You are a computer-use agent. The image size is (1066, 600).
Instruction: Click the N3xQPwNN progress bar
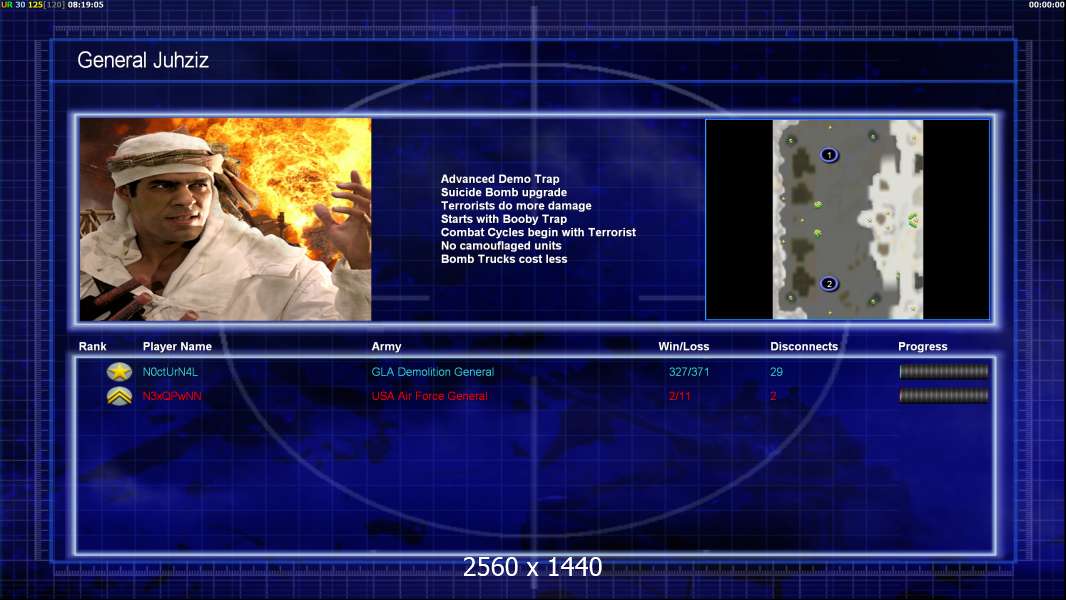tap(943, 396)
